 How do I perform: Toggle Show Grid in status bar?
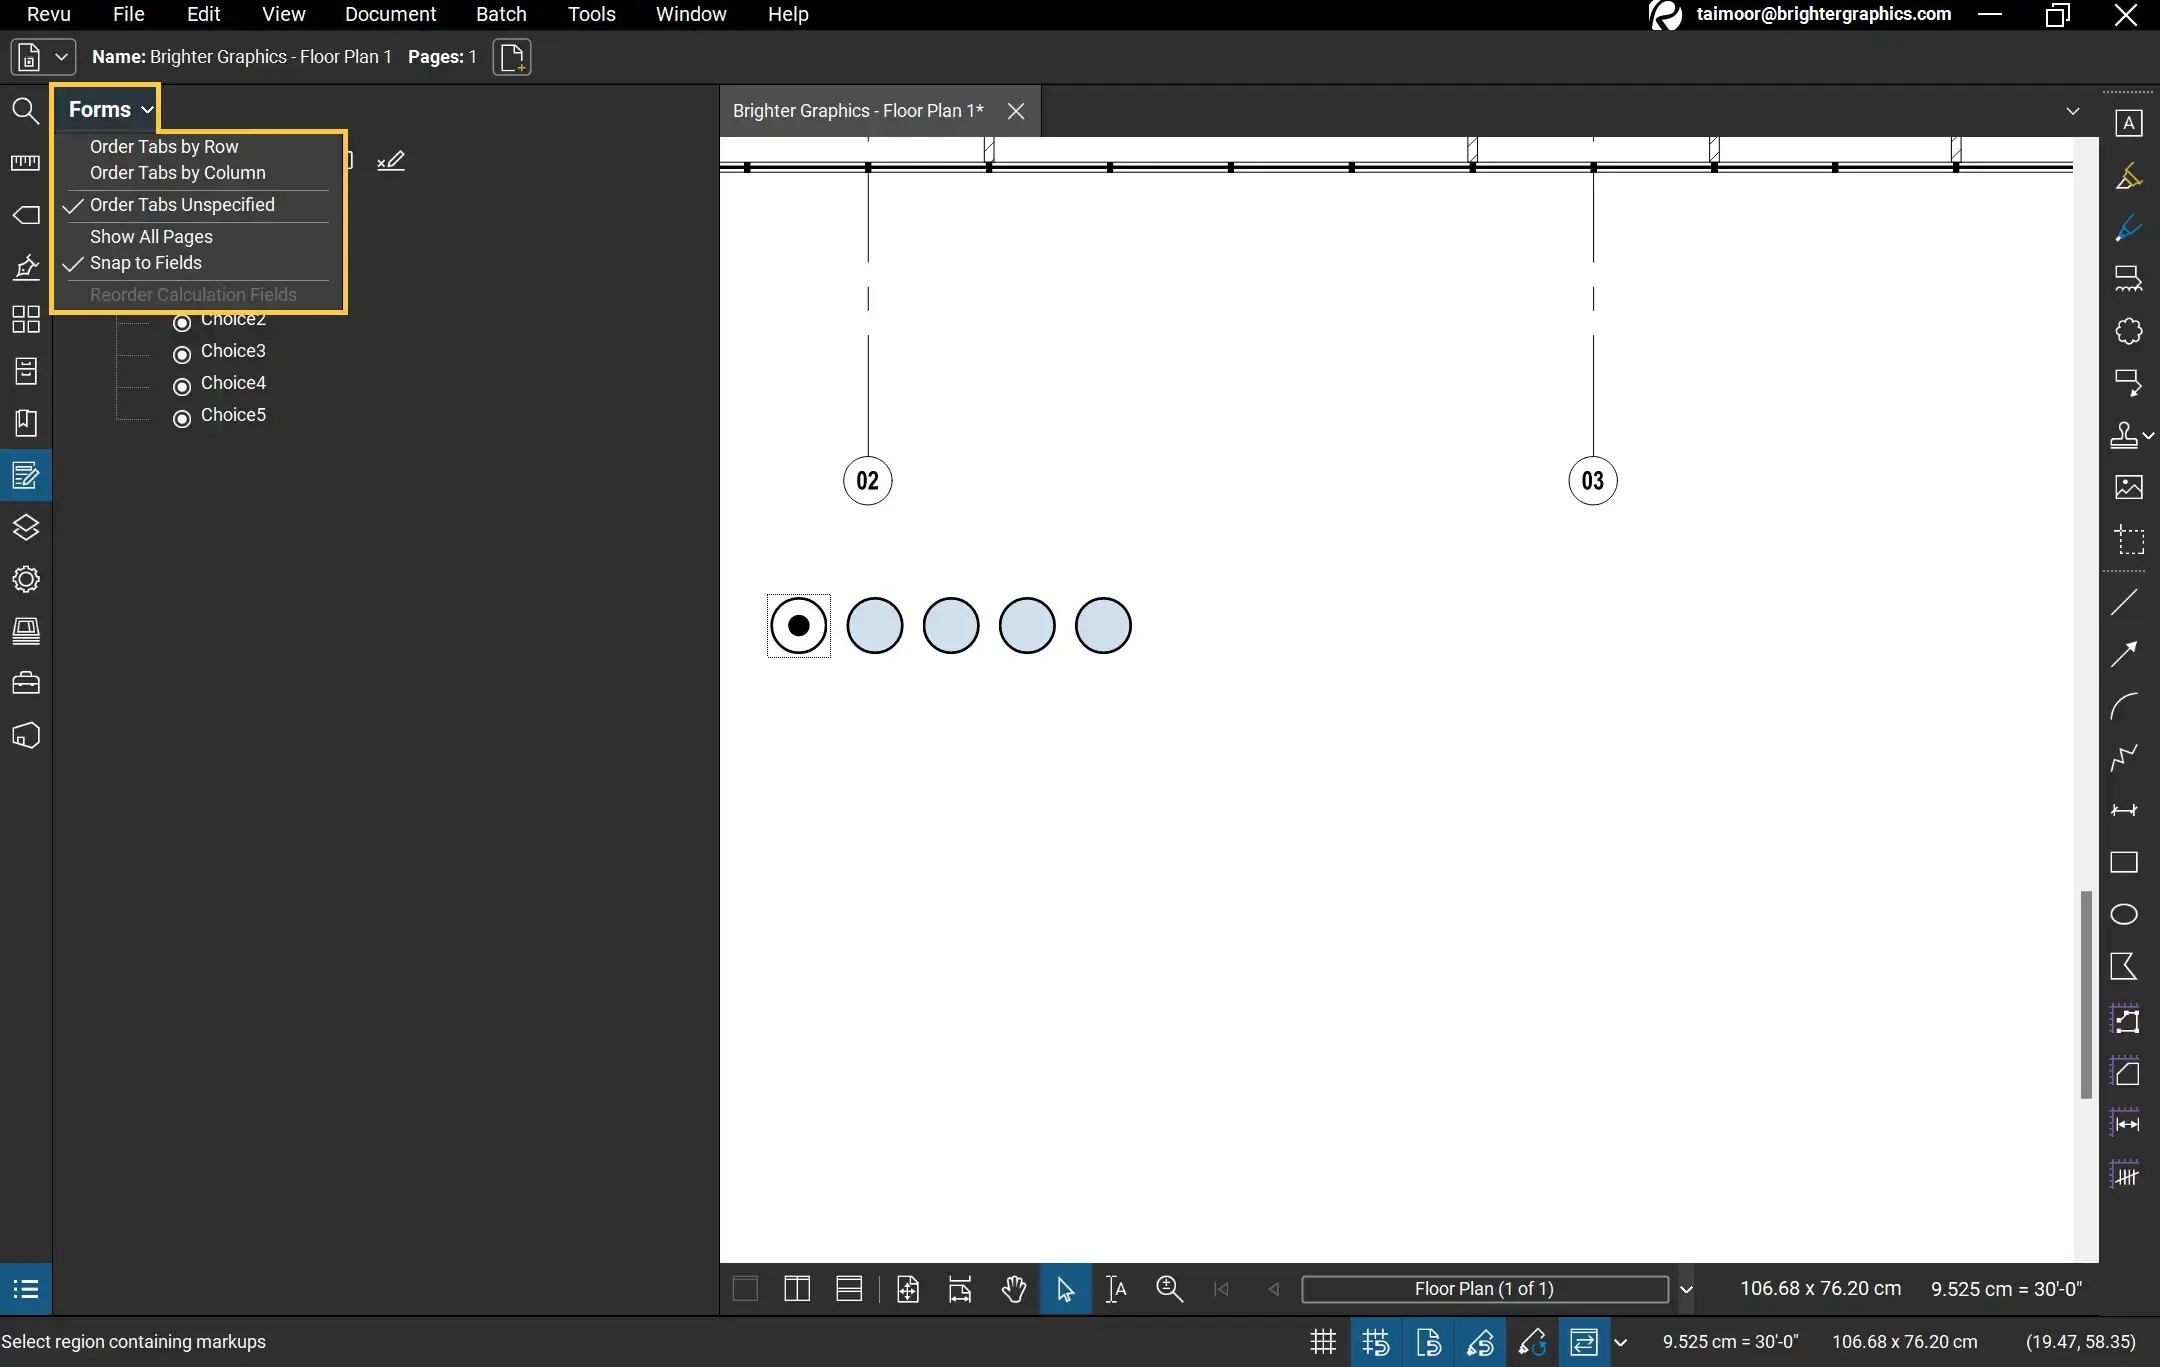point(1324,1342)
